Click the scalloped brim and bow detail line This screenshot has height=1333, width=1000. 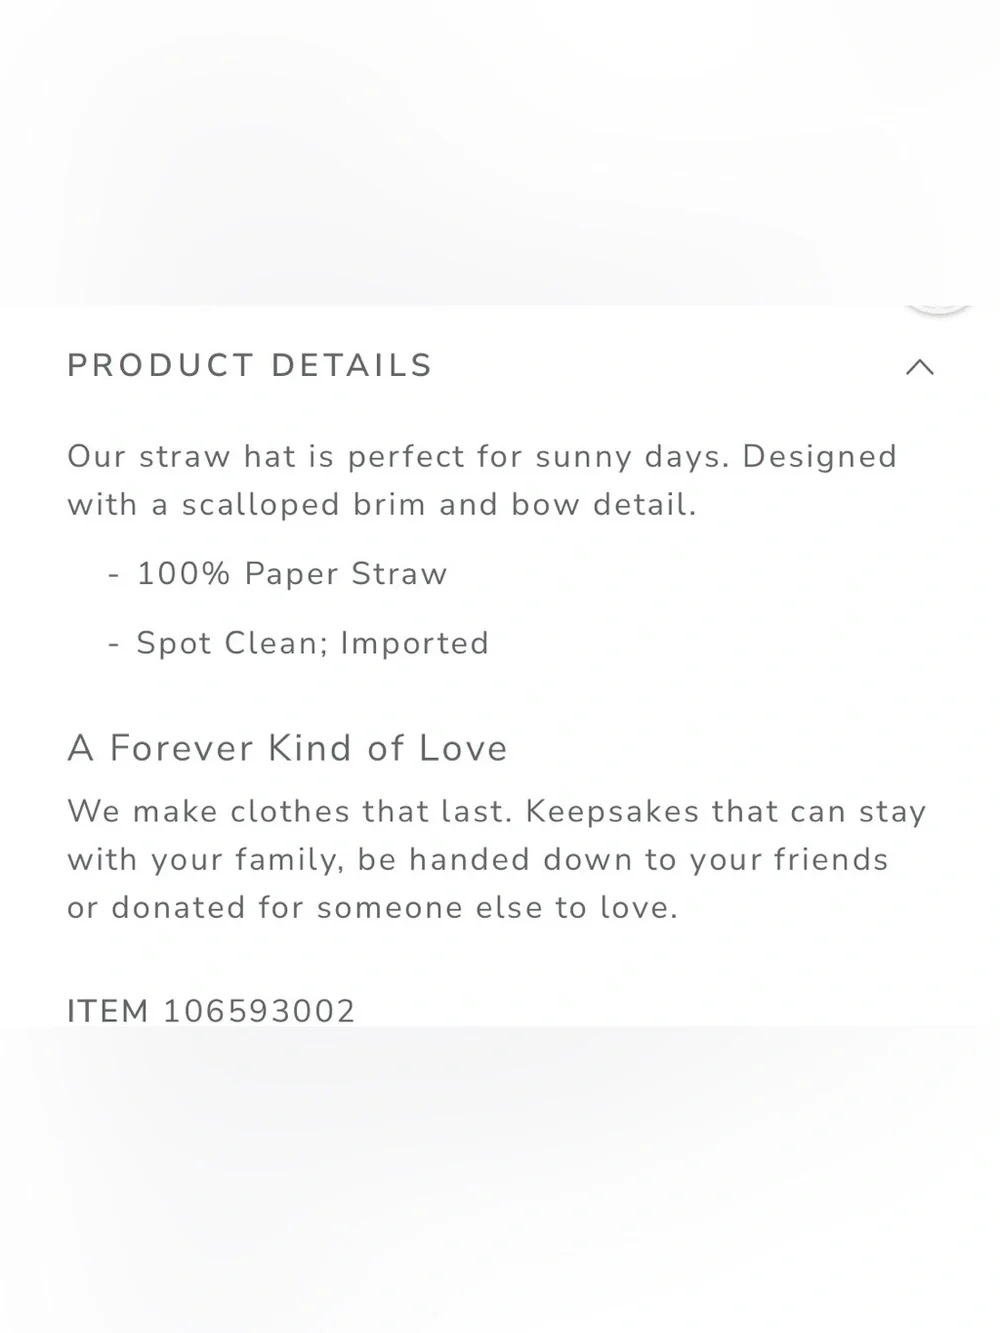pyautogui.click(x=382, y=505)
